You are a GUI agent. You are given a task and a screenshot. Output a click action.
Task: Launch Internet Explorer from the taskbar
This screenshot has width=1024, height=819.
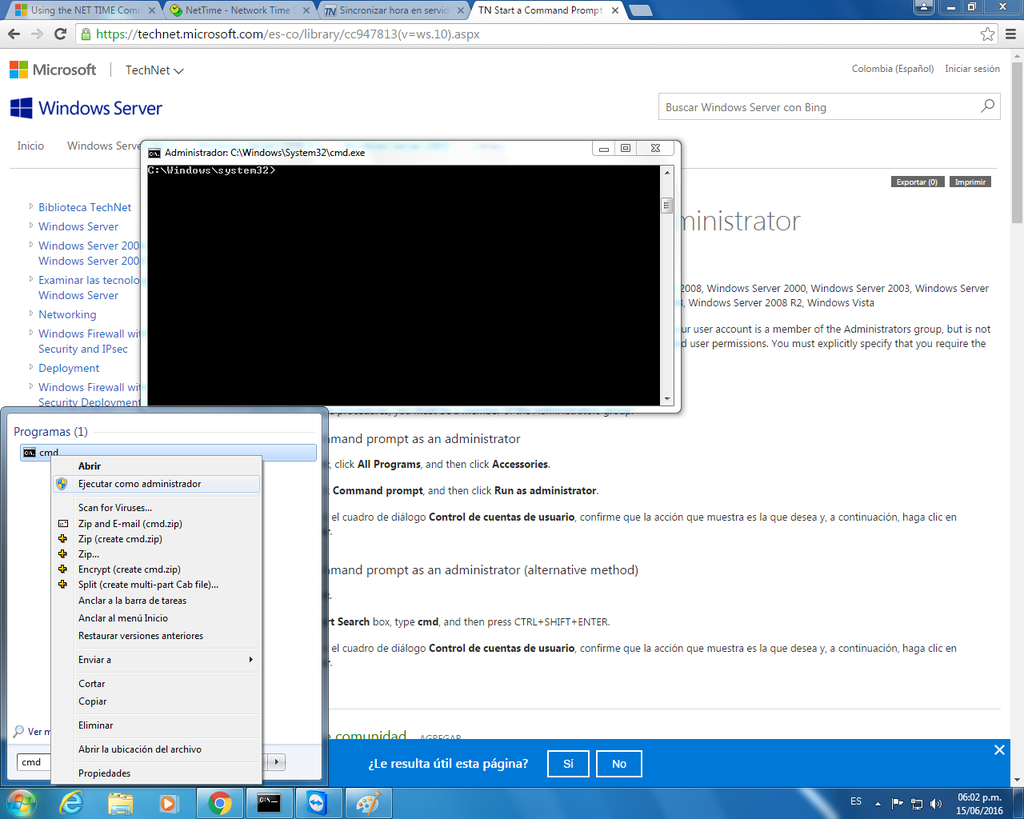(x=71, y=803)
